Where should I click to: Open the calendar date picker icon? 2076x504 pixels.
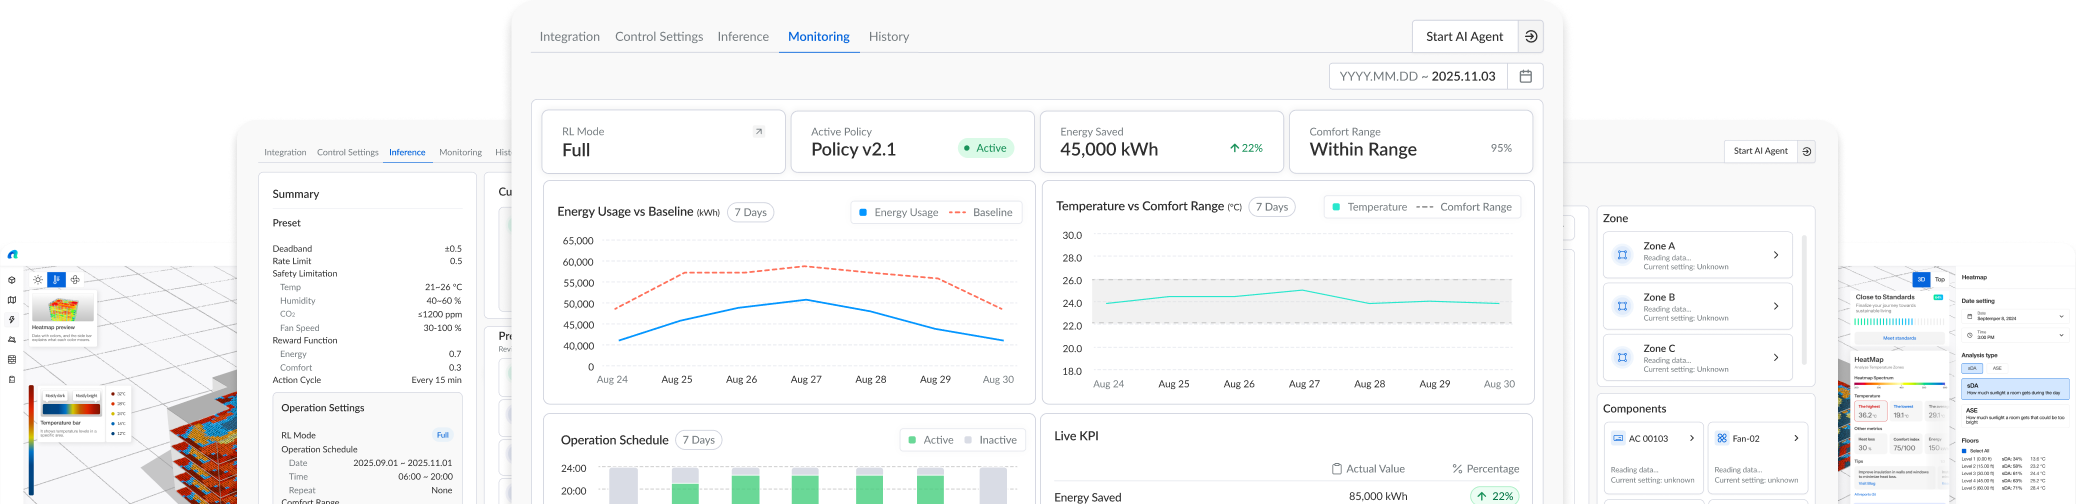click(x=1525, y=76)
